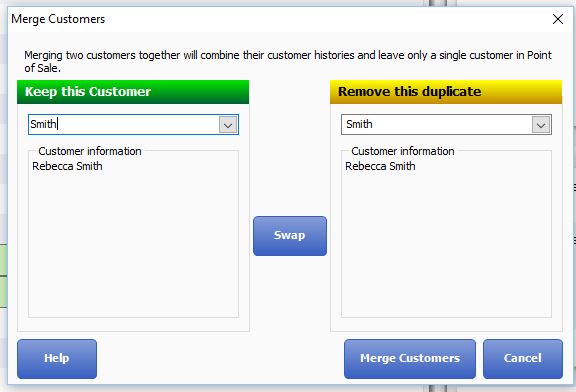Click the Keep this Customer green header

click(133, 92)
